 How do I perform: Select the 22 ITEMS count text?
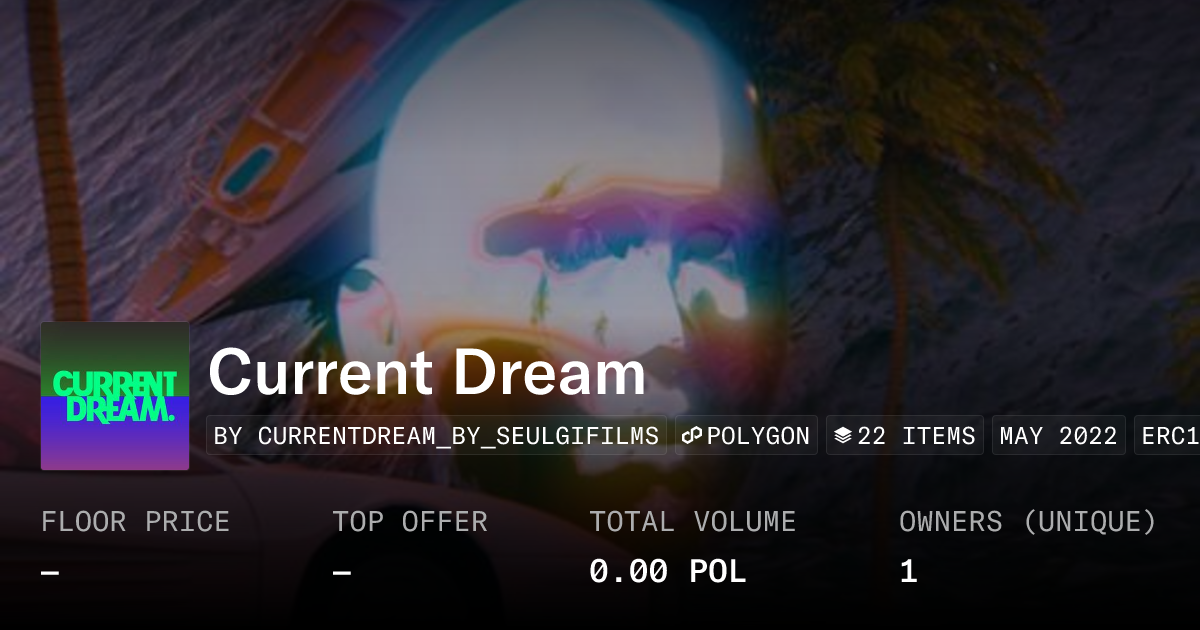point(916,436)
